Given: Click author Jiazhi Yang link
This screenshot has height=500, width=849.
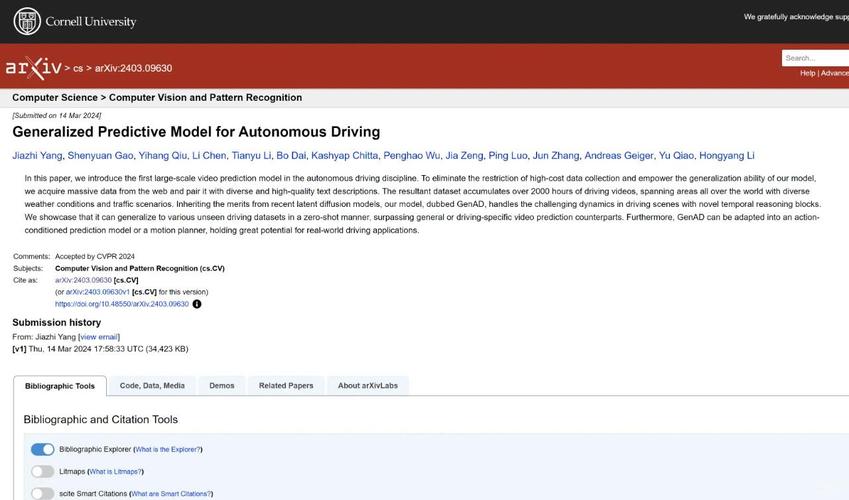Looking at the screenshot, I should pyautogui.click(x=36, y=156).
